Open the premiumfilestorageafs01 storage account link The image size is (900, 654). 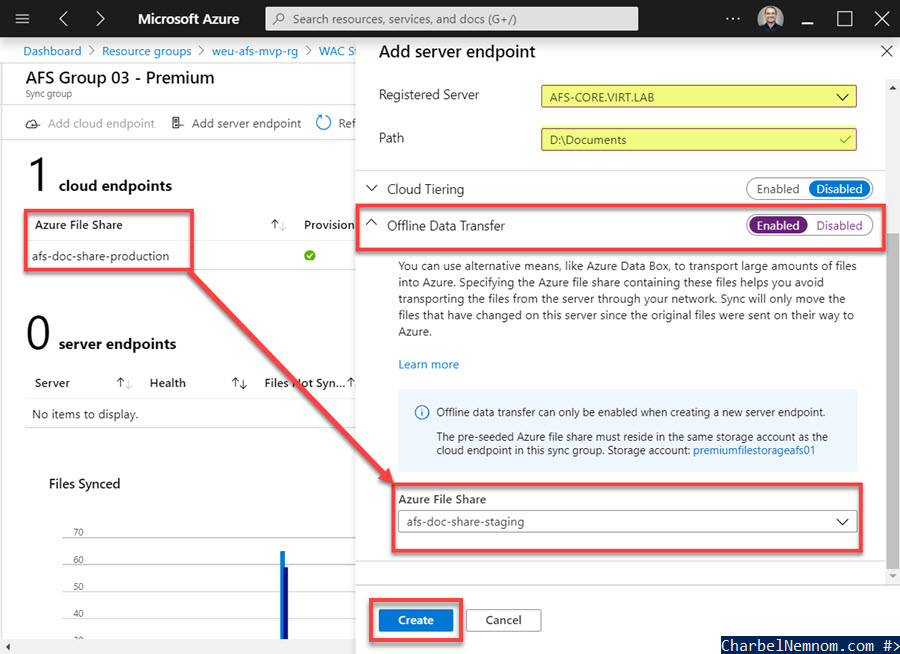(x=754, y=450)
